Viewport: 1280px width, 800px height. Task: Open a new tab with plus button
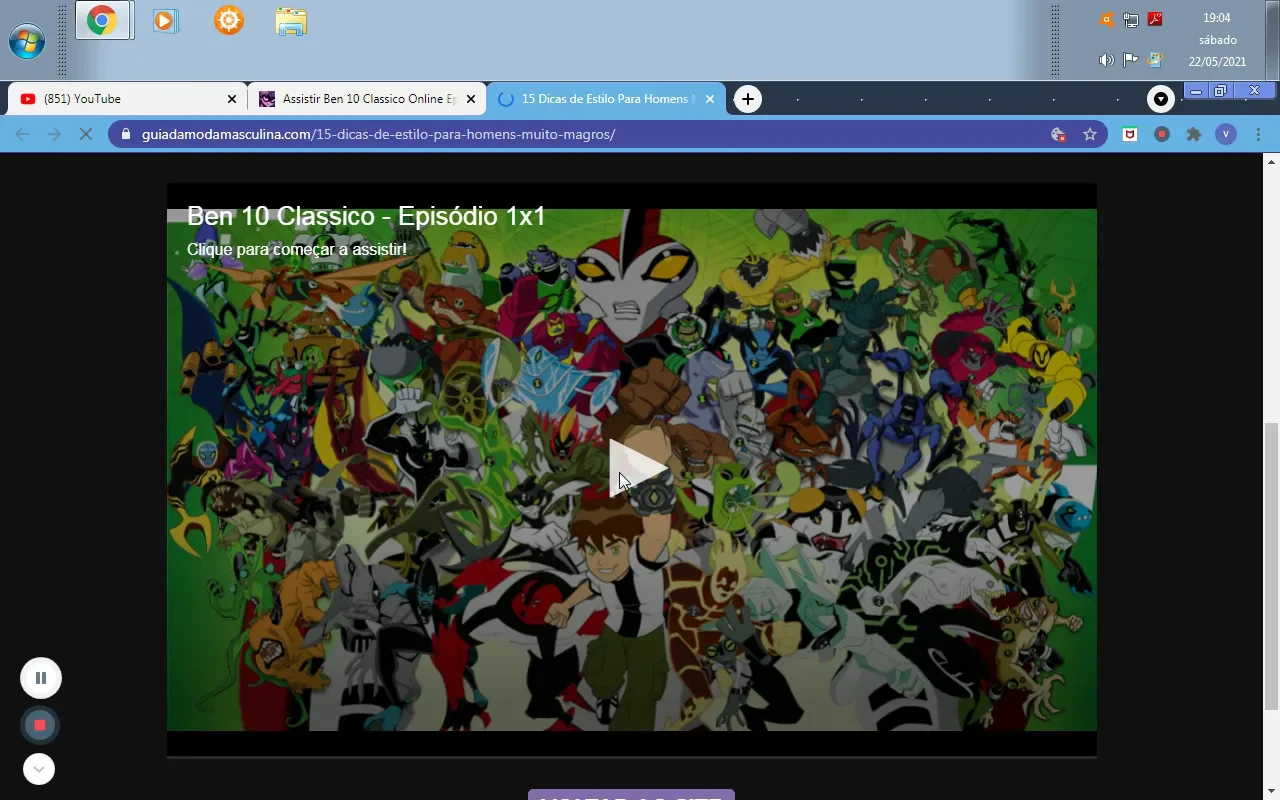(x=747, y=99)
